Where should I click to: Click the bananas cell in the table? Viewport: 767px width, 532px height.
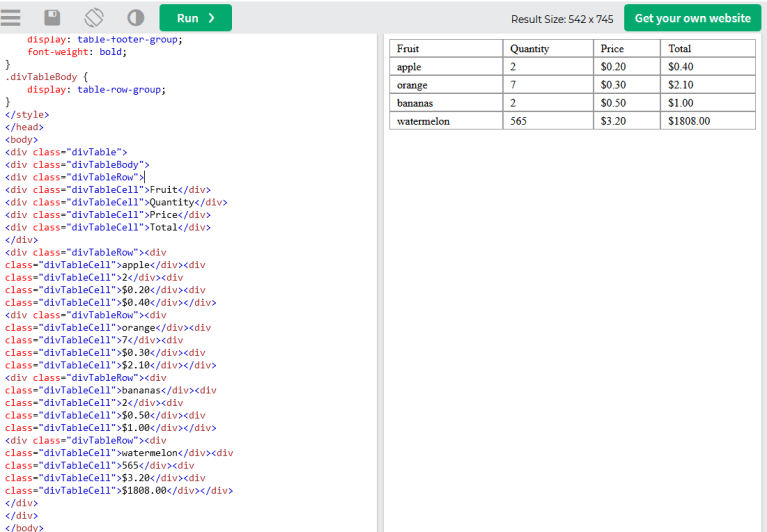click(x=446, y=103)
